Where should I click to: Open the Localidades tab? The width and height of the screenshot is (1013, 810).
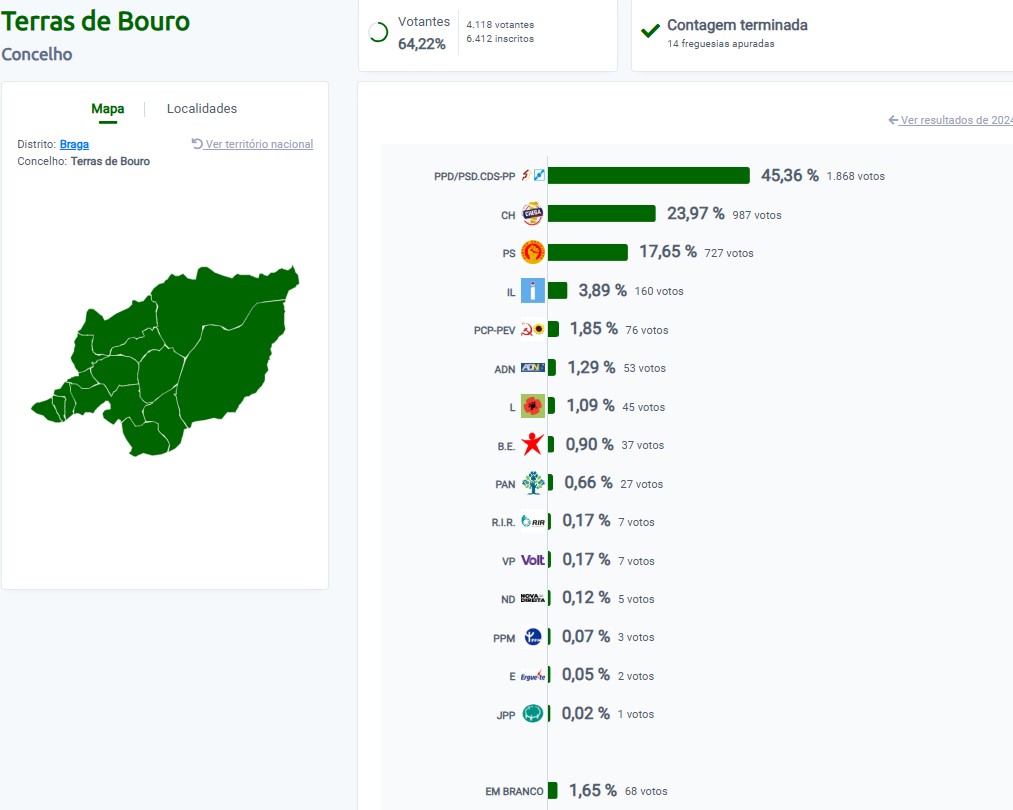[202, 109]
